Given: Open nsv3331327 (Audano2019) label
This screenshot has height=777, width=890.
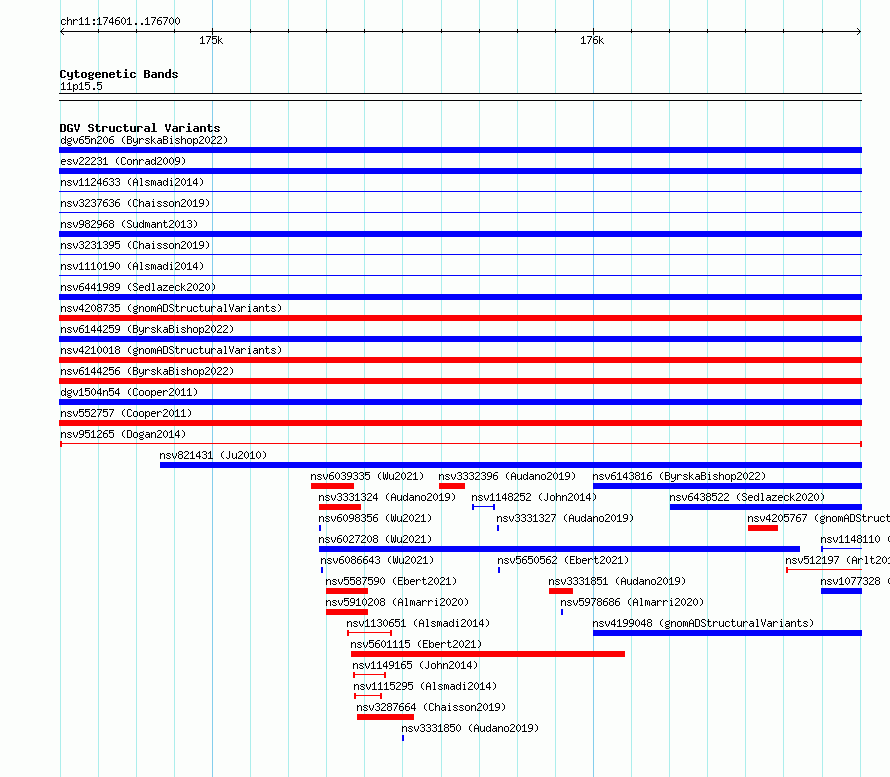Looking at the screenshot, I should [565, 518].
